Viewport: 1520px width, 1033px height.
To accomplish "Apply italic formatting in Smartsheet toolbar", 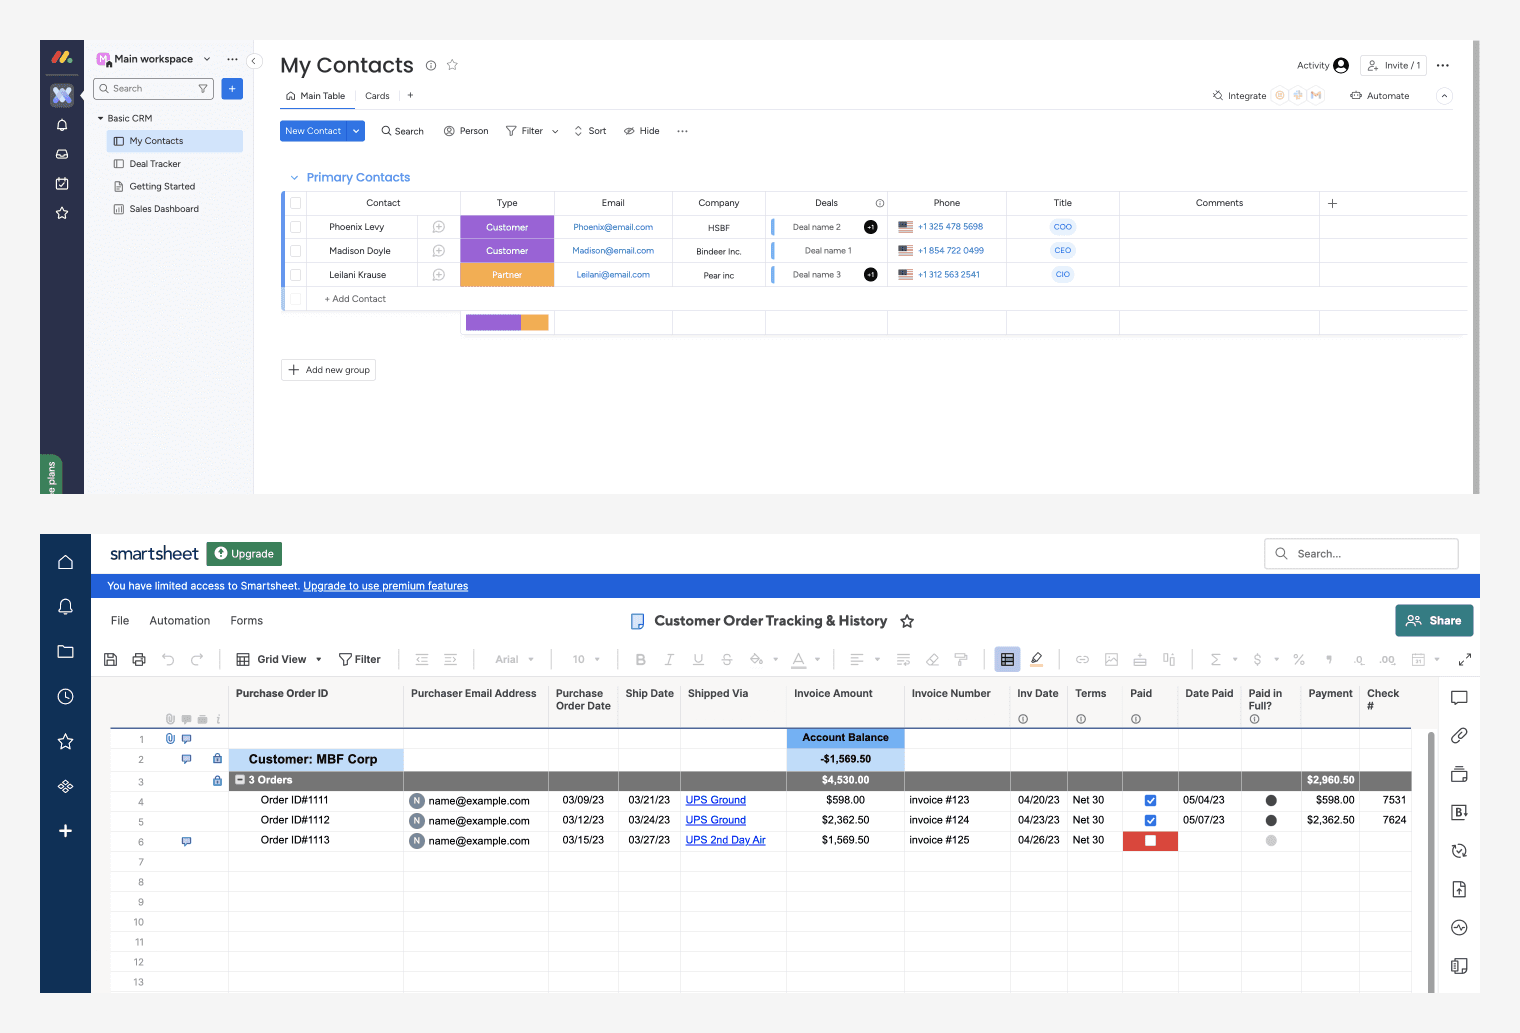I will click(669, 660).
